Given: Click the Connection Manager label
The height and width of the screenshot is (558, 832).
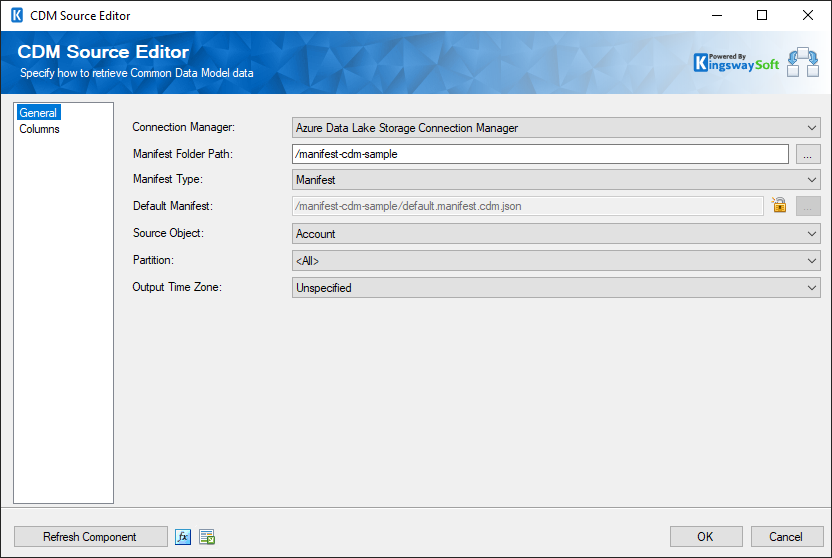Looking at the screenshot, I should pos(184,127).
